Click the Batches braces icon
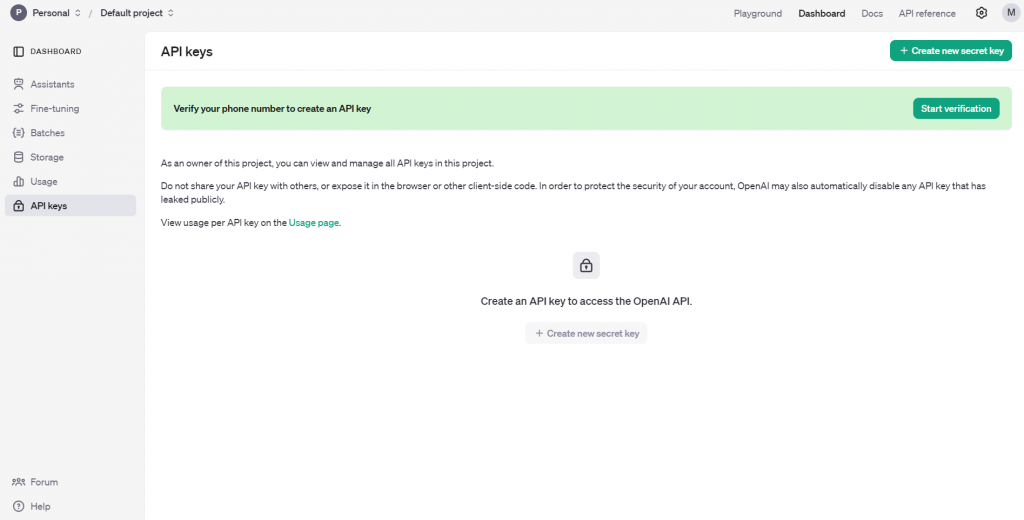The image size is (1024, 520). tap(18, 133)
